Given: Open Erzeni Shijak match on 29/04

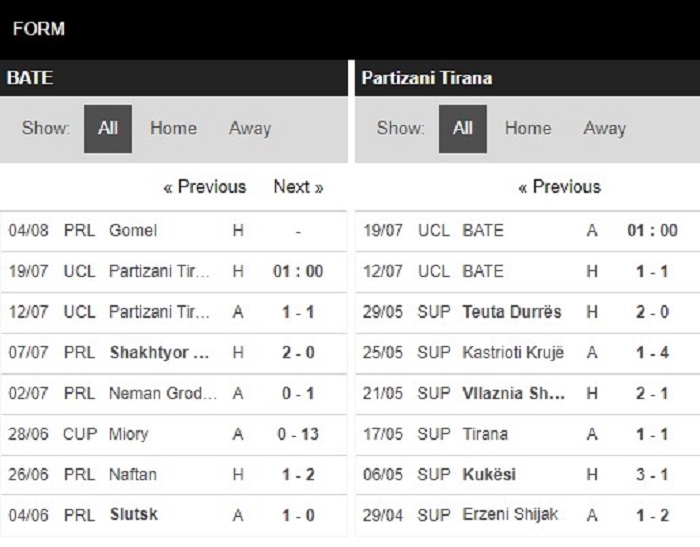Looking at the screenshot, I should pos(528,515).
